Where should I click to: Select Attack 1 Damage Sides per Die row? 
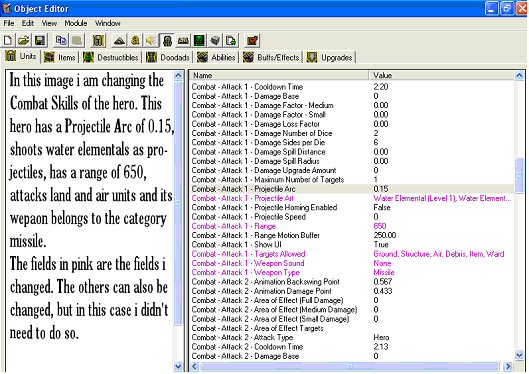coord(352,143)
